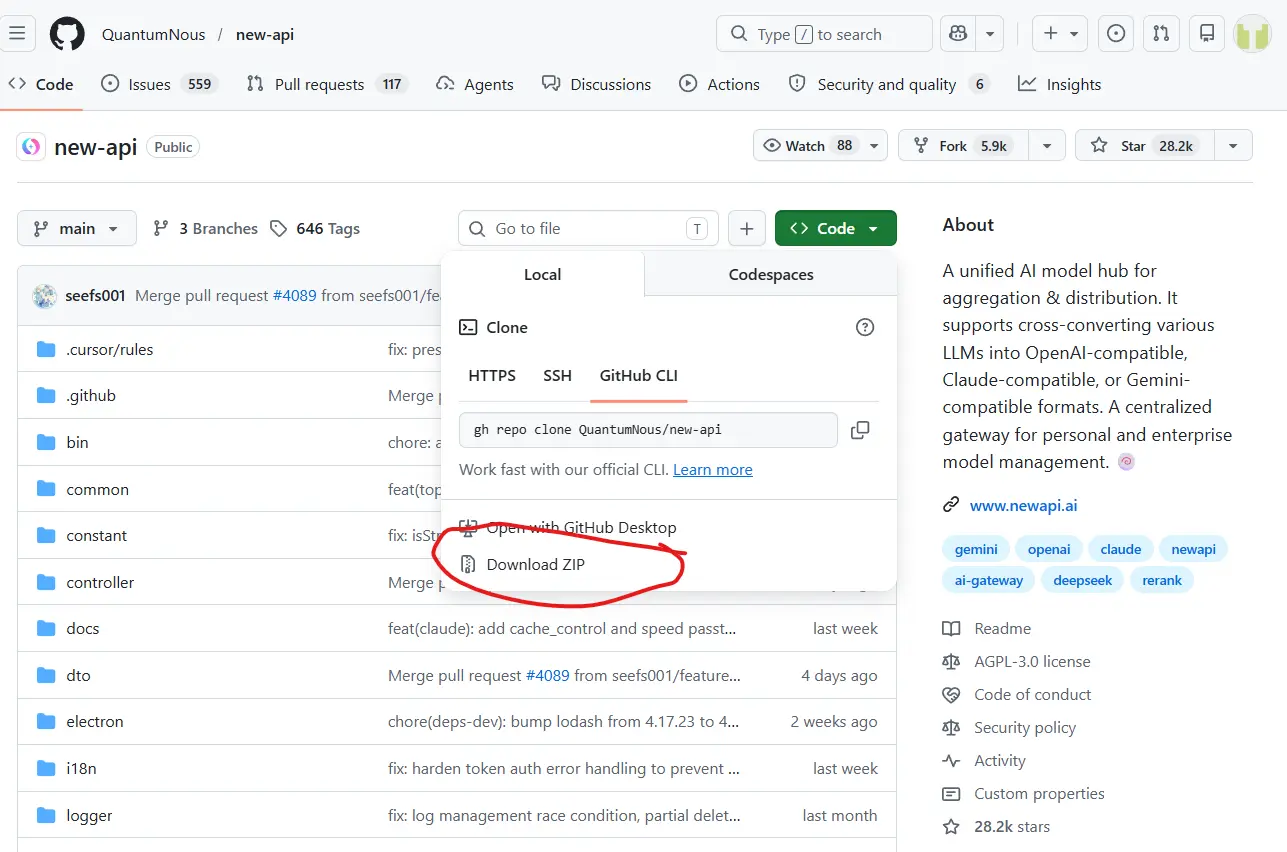Focus the Go to file field
The image size is (1287, 852).
click(588, 228)
